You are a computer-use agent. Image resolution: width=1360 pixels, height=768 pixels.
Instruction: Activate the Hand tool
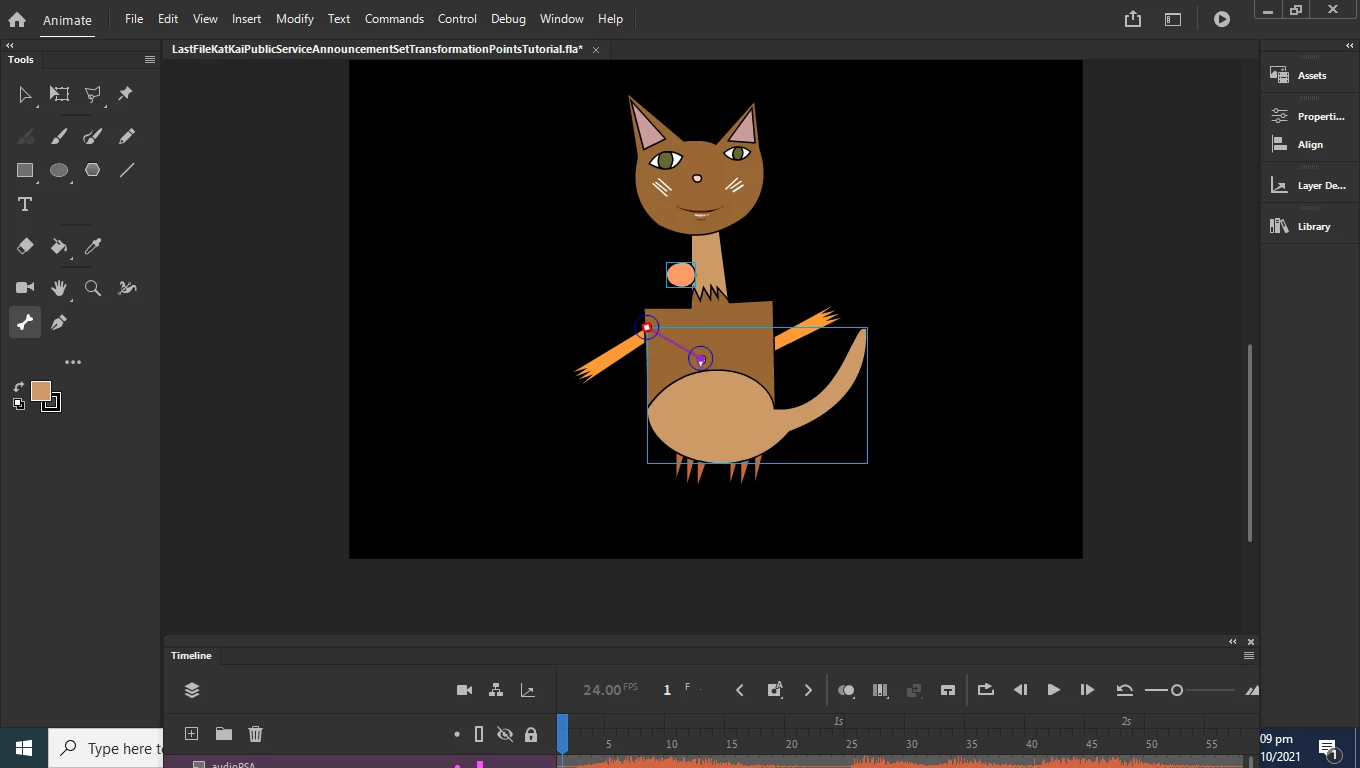tap(59, 288)
